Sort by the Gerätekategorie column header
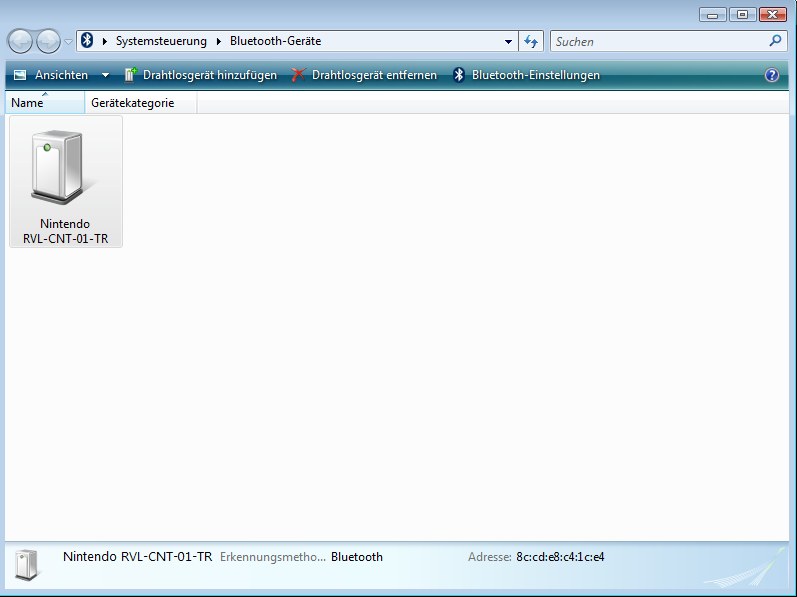This screenshot has width=797, height=597. (141, 103)
